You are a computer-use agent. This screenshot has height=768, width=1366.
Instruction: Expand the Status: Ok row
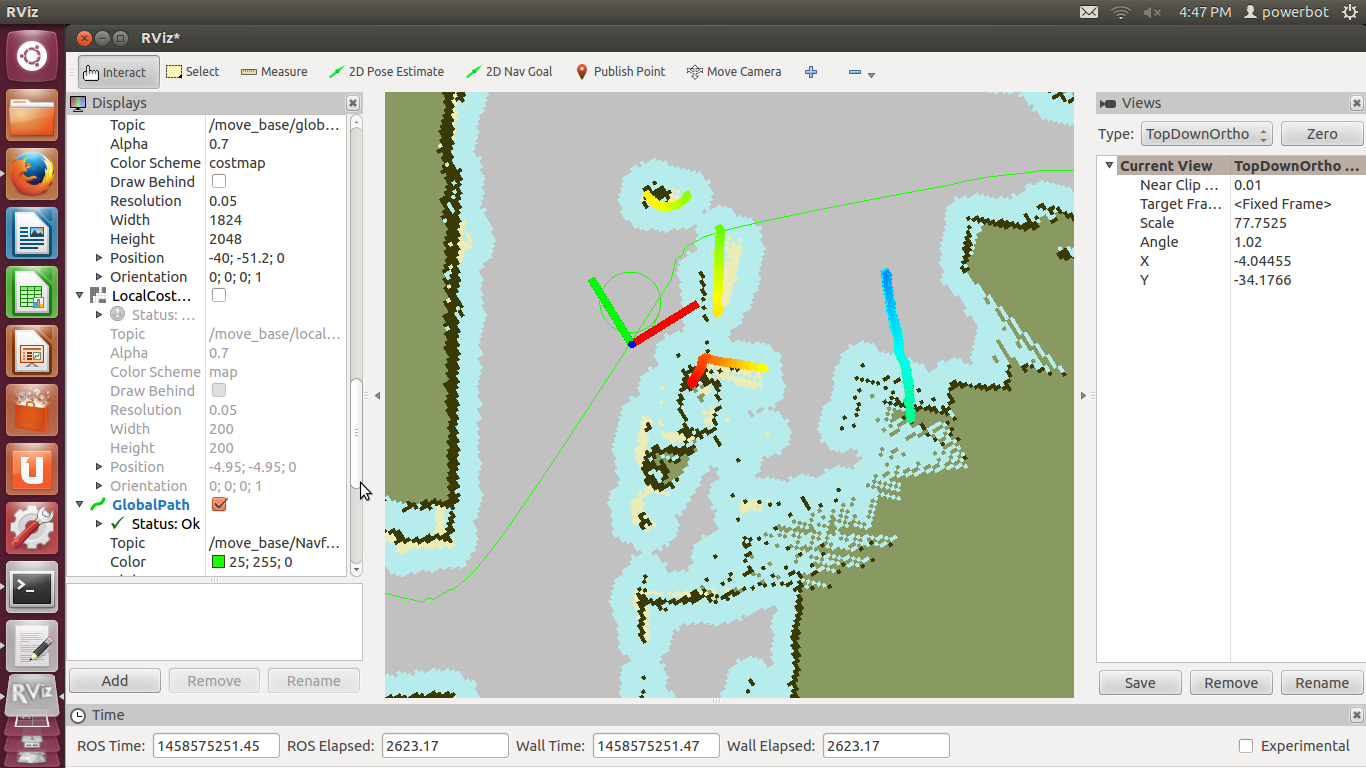[99, 524]
